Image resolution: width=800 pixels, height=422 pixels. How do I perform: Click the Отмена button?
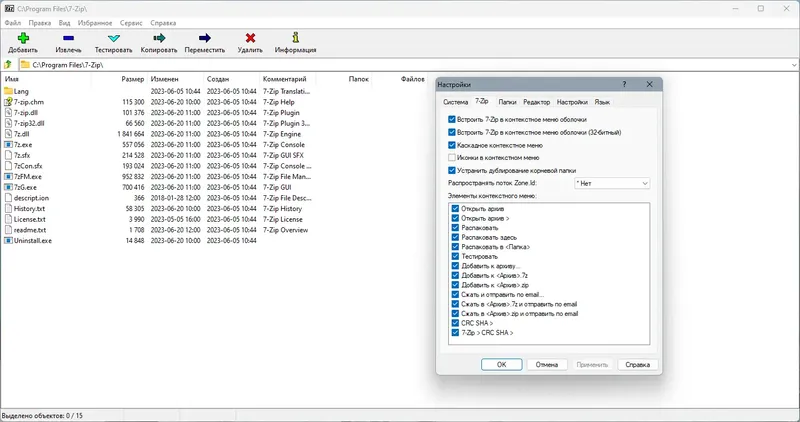click(547, 364)
